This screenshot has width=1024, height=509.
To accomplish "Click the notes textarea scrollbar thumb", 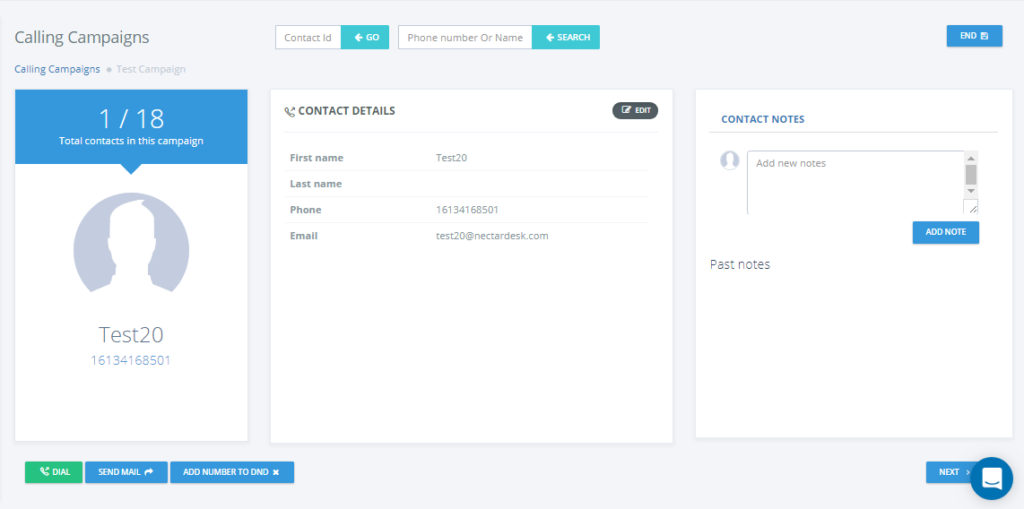I will click(x=971, y=174).
